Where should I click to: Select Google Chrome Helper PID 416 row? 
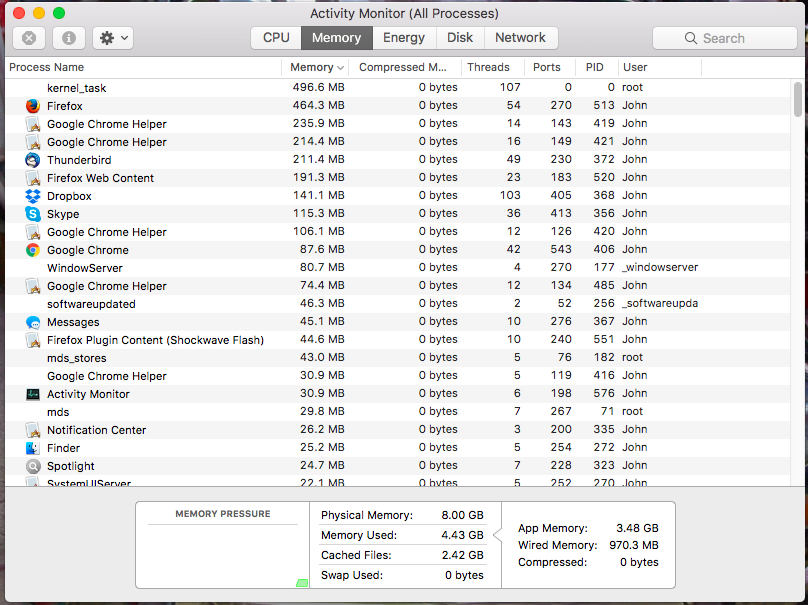(397, 376)
